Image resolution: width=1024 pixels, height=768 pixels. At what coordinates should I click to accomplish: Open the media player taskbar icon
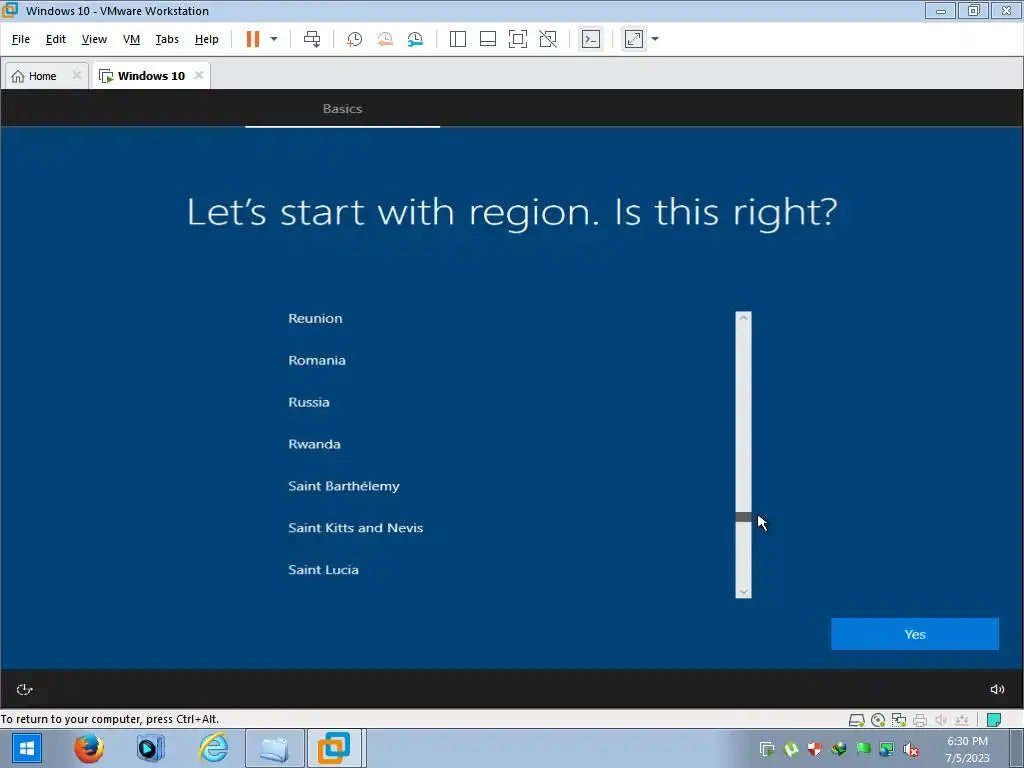click(151, 748)
